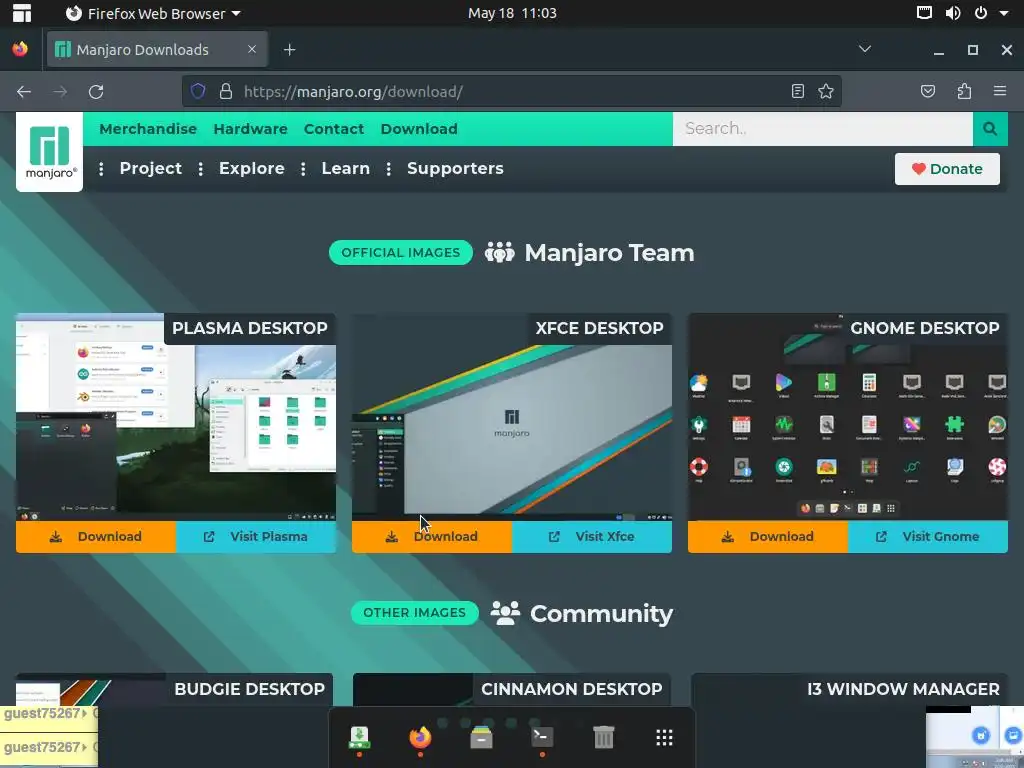Close the Manjaro Downloads tab
This screenshot has width=1024, height=768.
(251, 49)
